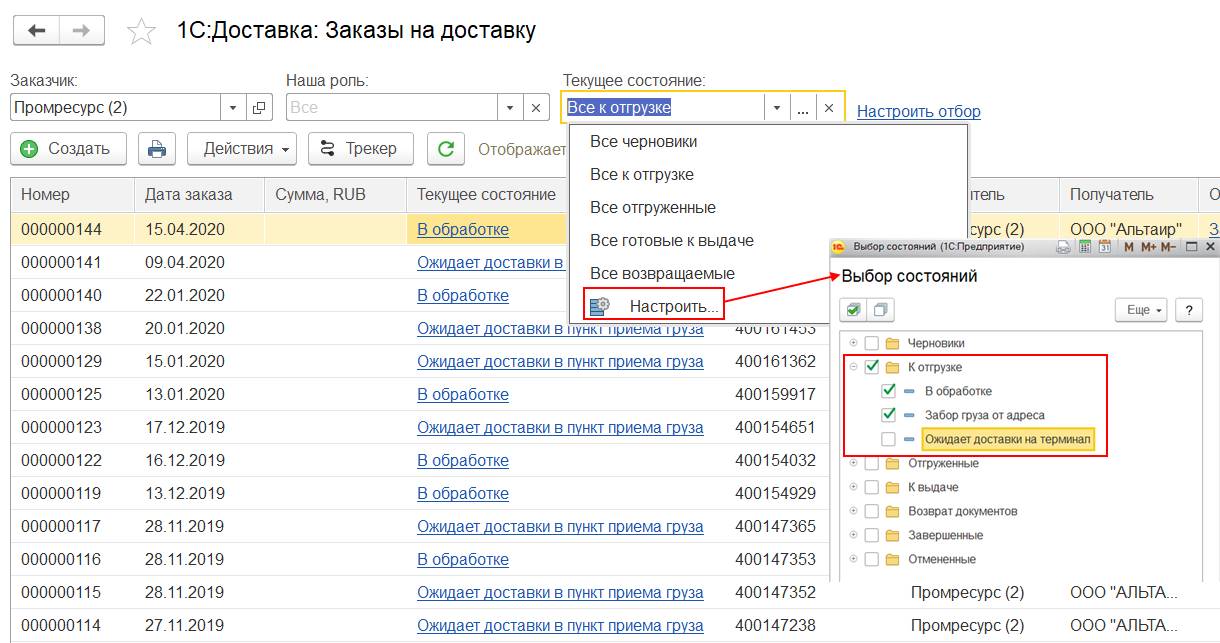Choose Настроить... in dropdown list

pyautogui.click(x=654, y=306)
